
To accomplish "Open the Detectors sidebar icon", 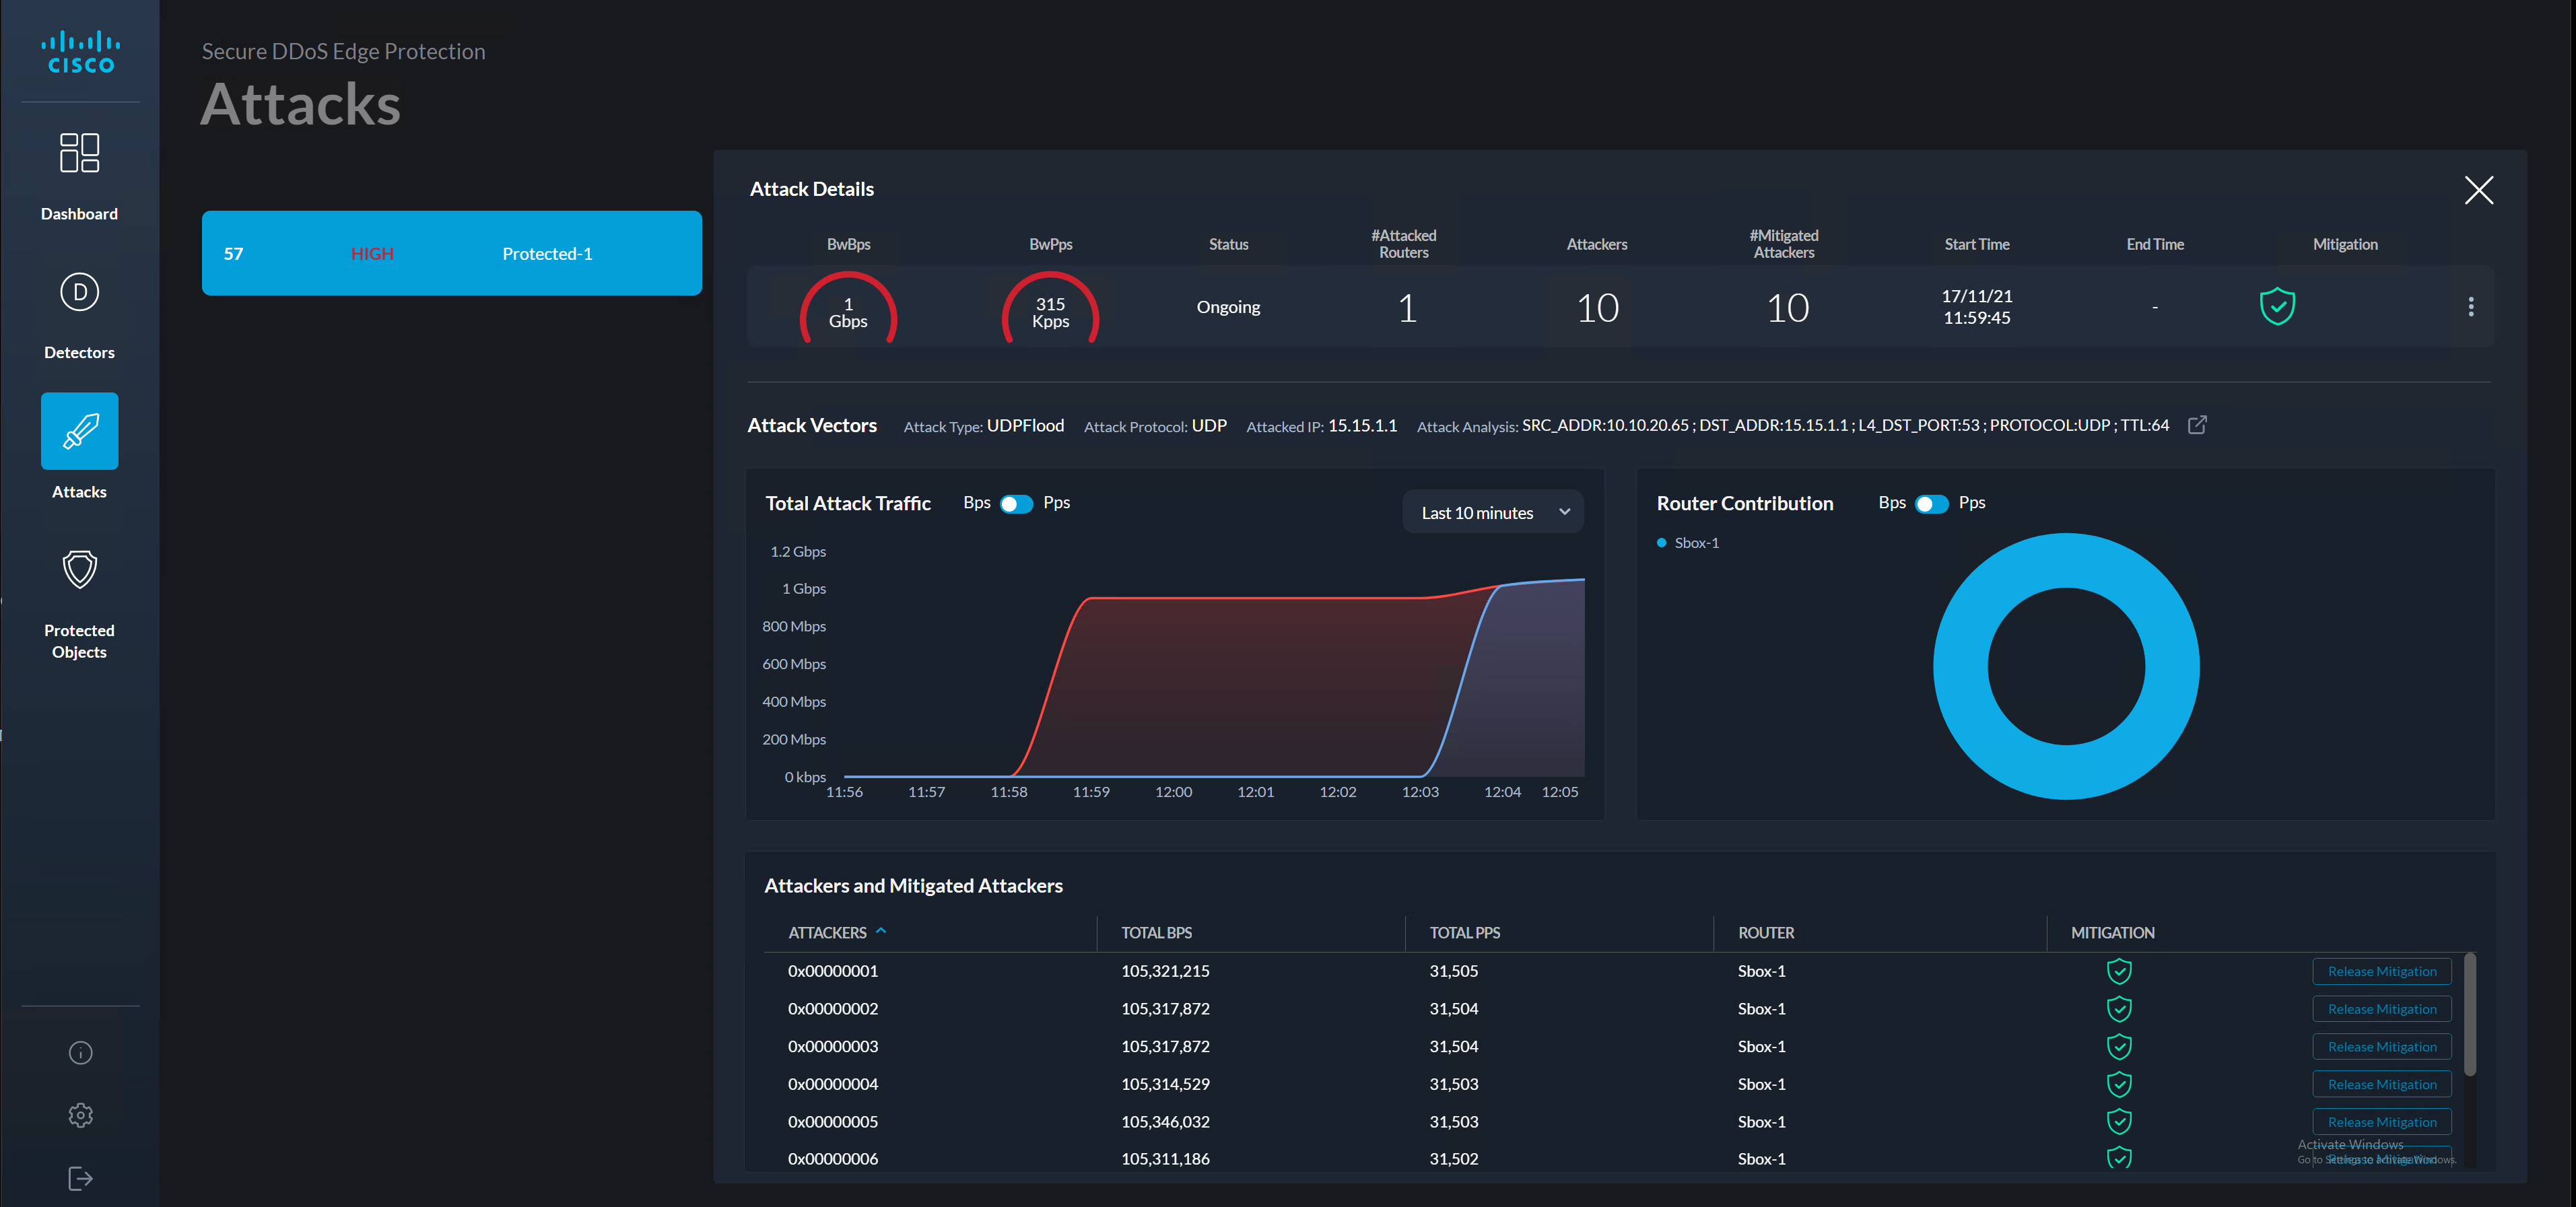I will click(x=79, y=292).
